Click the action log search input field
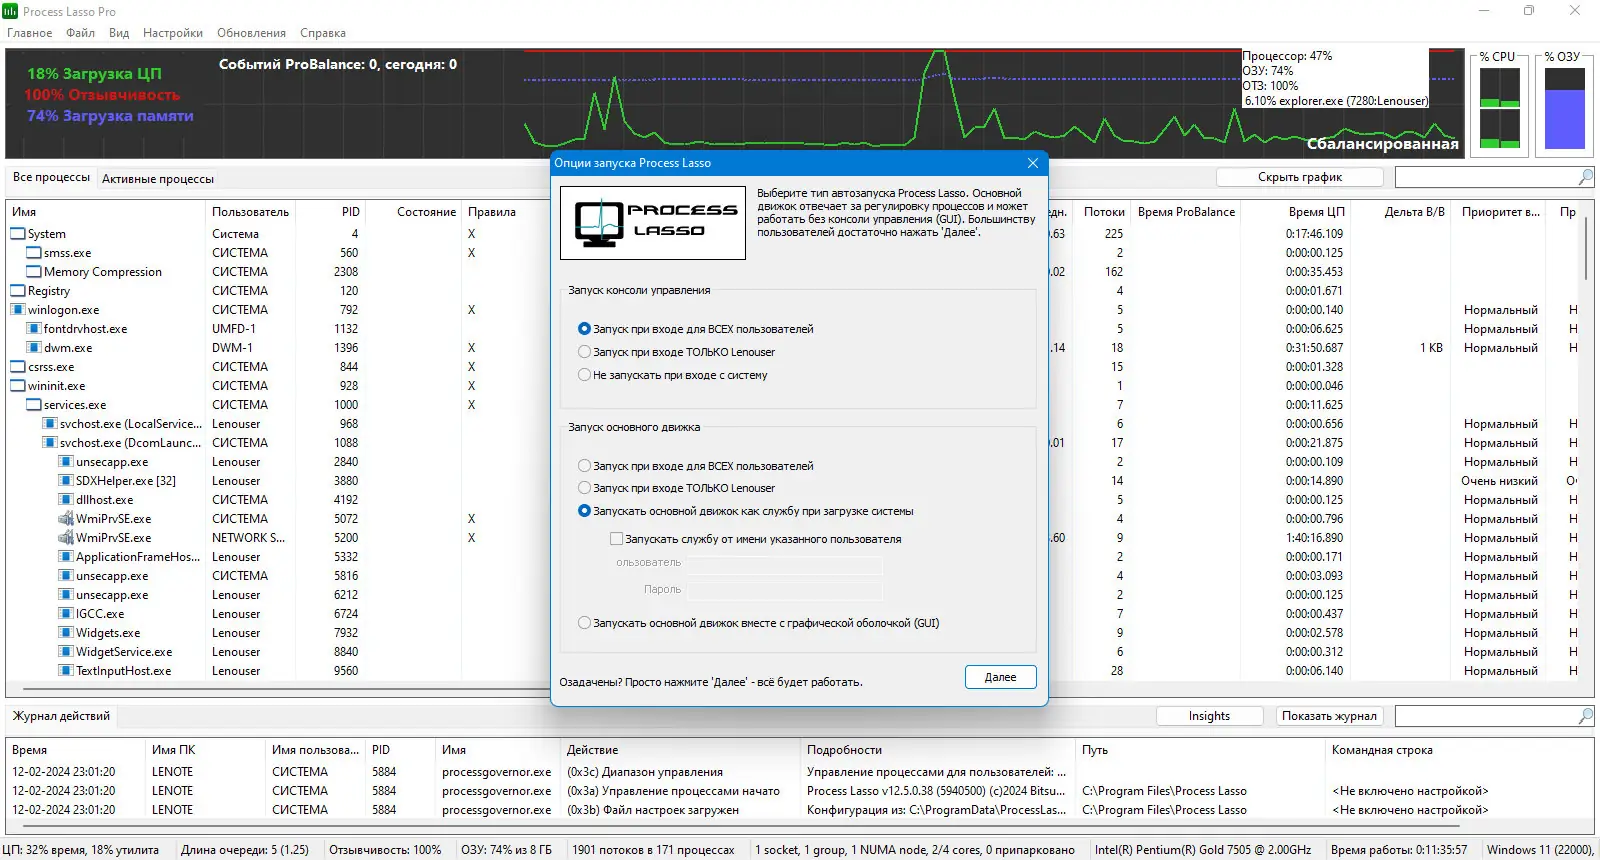Image resolution: width=1600 pixels, height=860 pixels. pos(1487,716)
